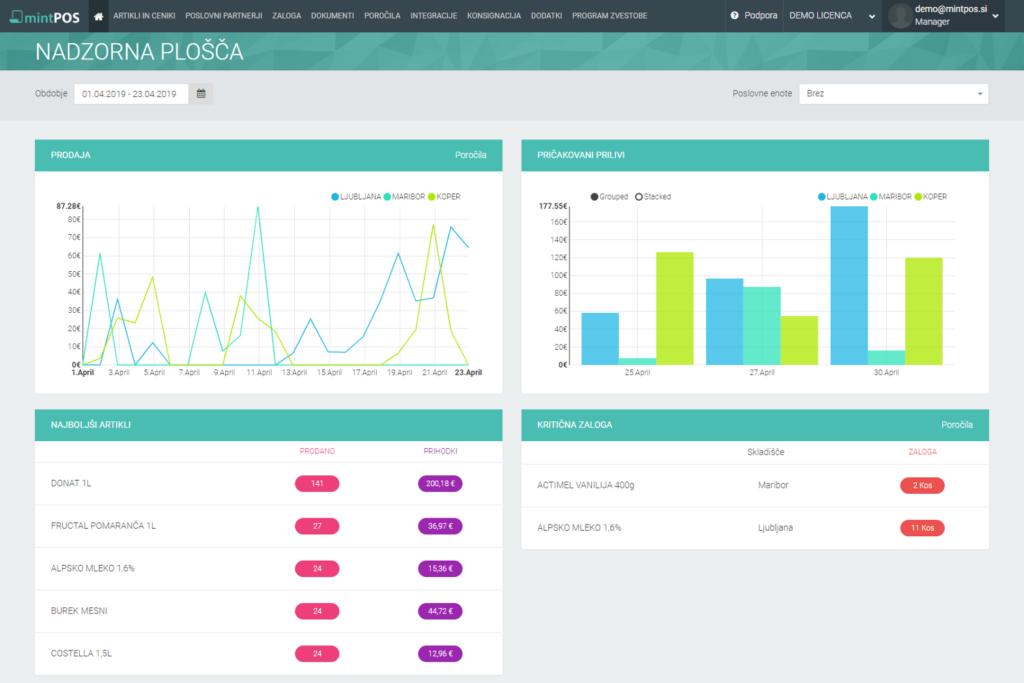The width and height of the screenshot is (1024, 683).
Task: Click the Obdobje date range field
Action: coord(131,94)
